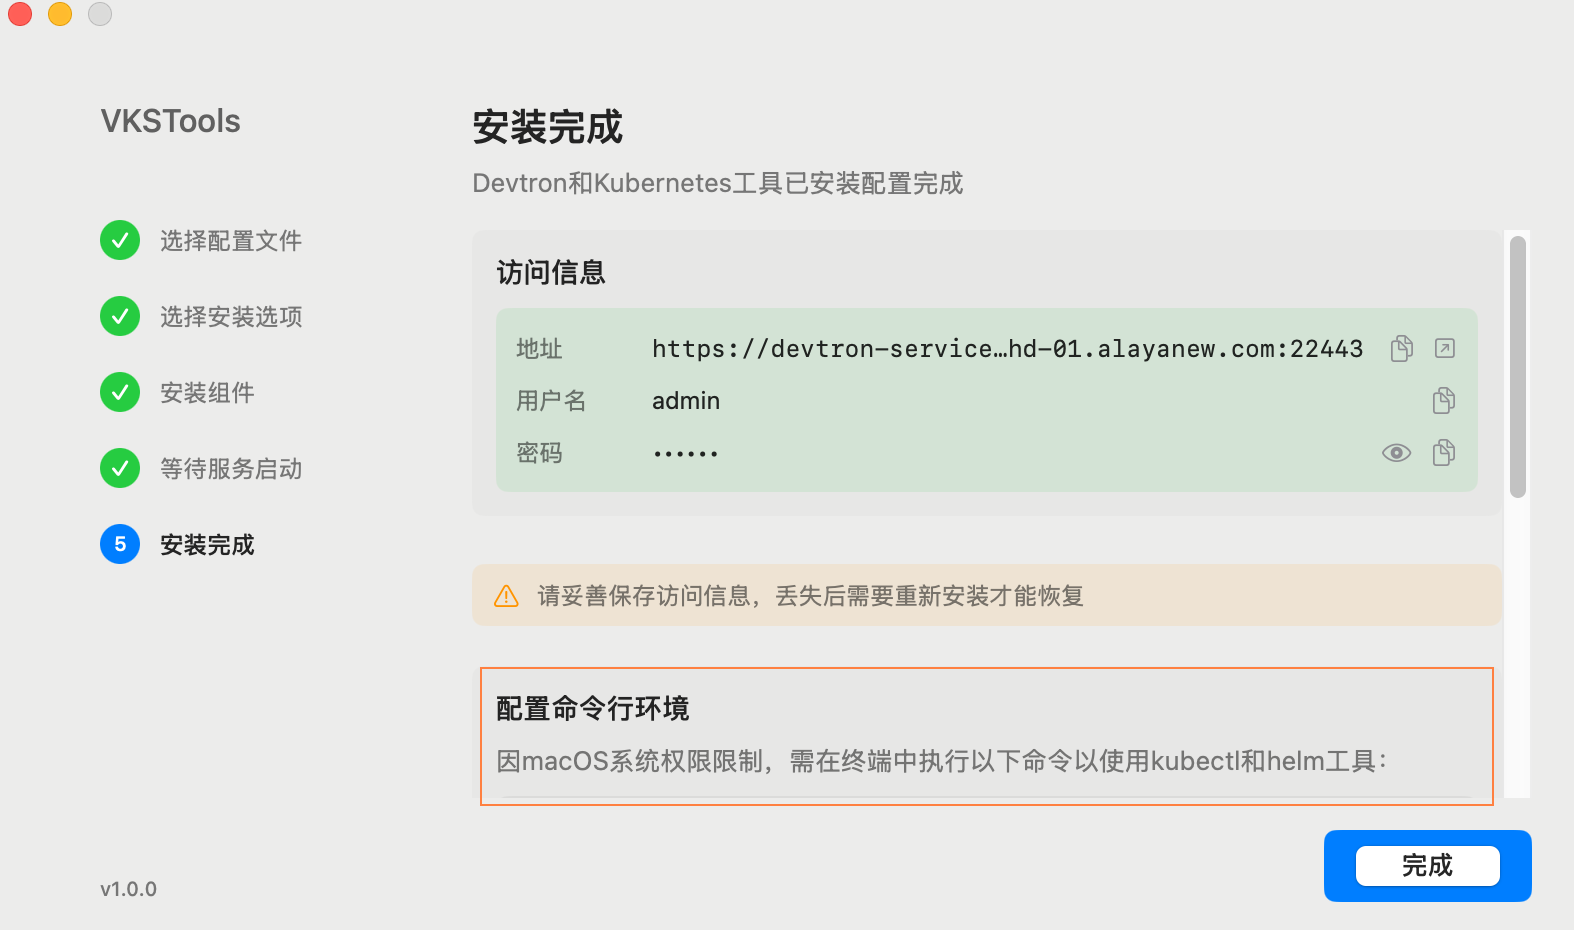Click the orange warning triangle icon
The image size is (1574, 930).
(507, 596)
